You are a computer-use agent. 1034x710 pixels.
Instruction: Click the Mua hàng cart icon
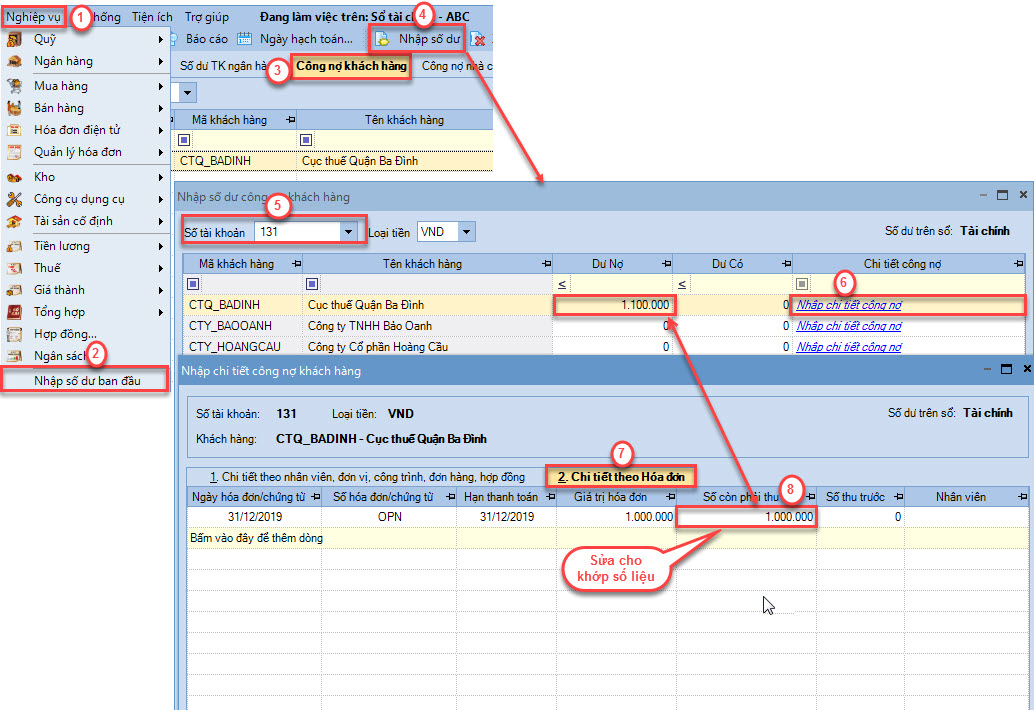coord(14,86)
